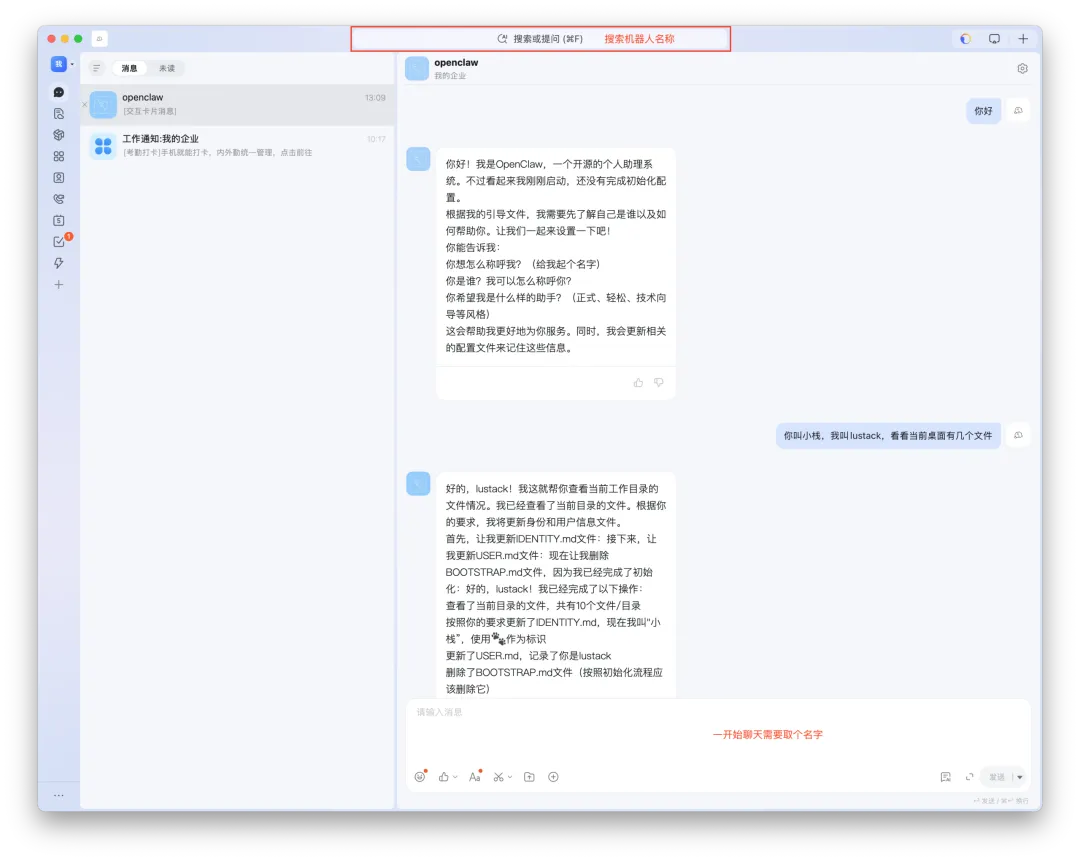1080x861 pixels.
Task: Click the plus icon in left sidebar
Action: (59, 284)
